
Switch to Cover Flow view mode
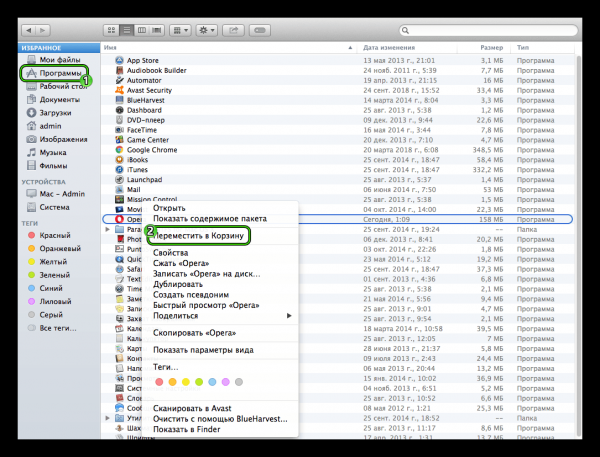click(157, 30)
